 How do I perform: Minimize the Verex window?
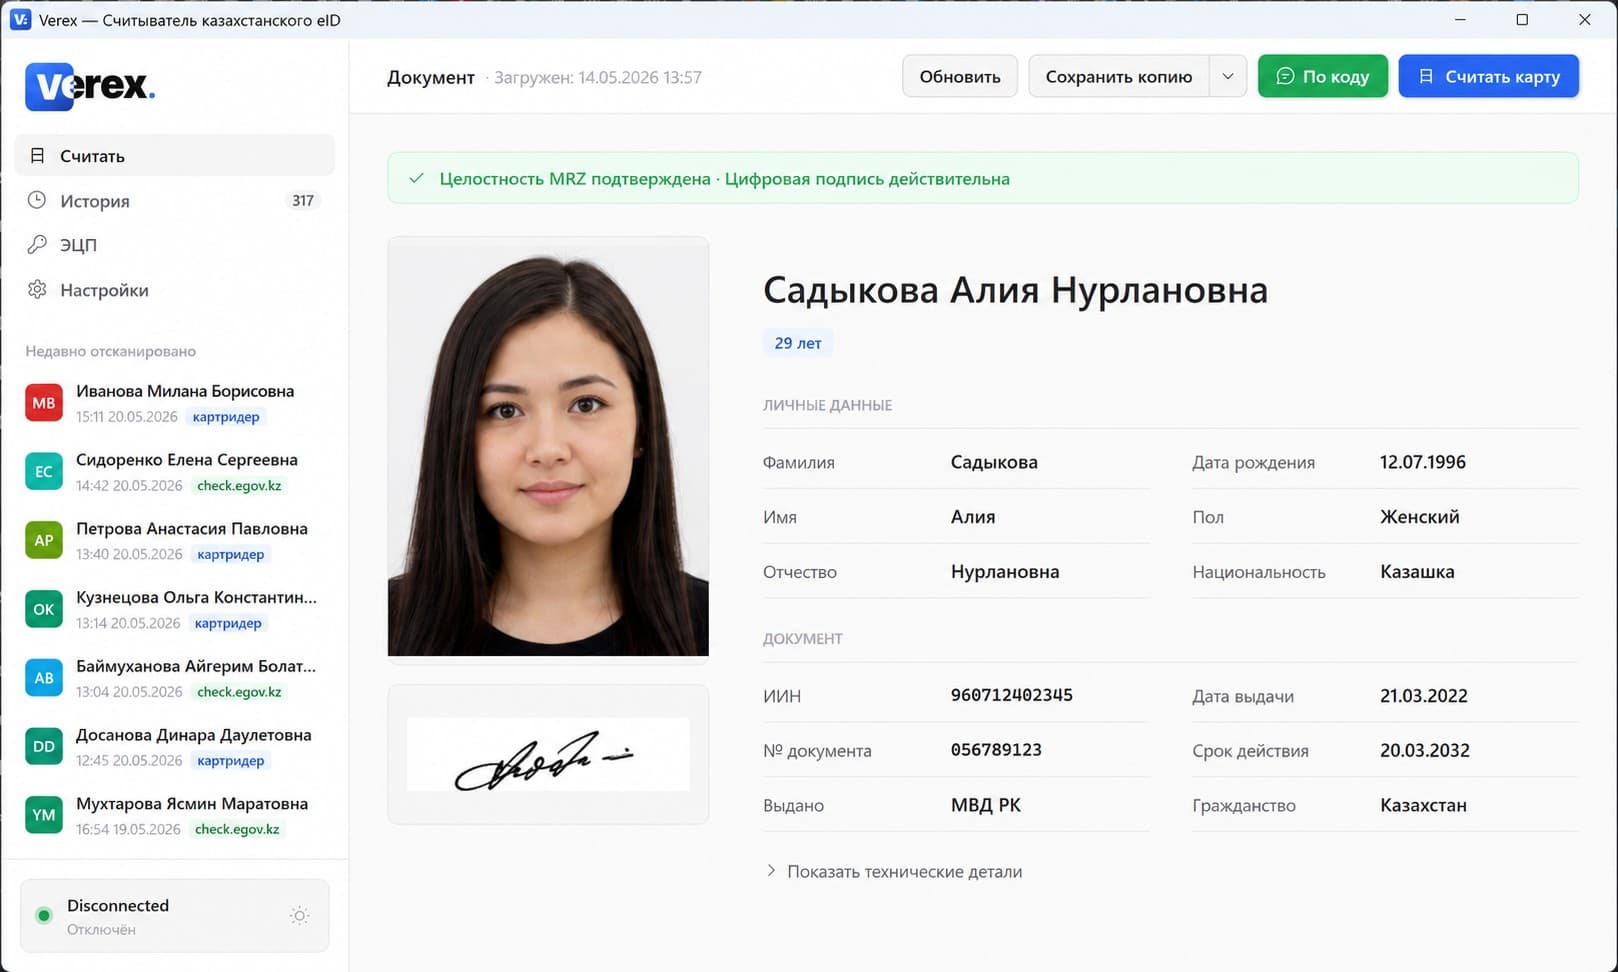(1460, 20)
